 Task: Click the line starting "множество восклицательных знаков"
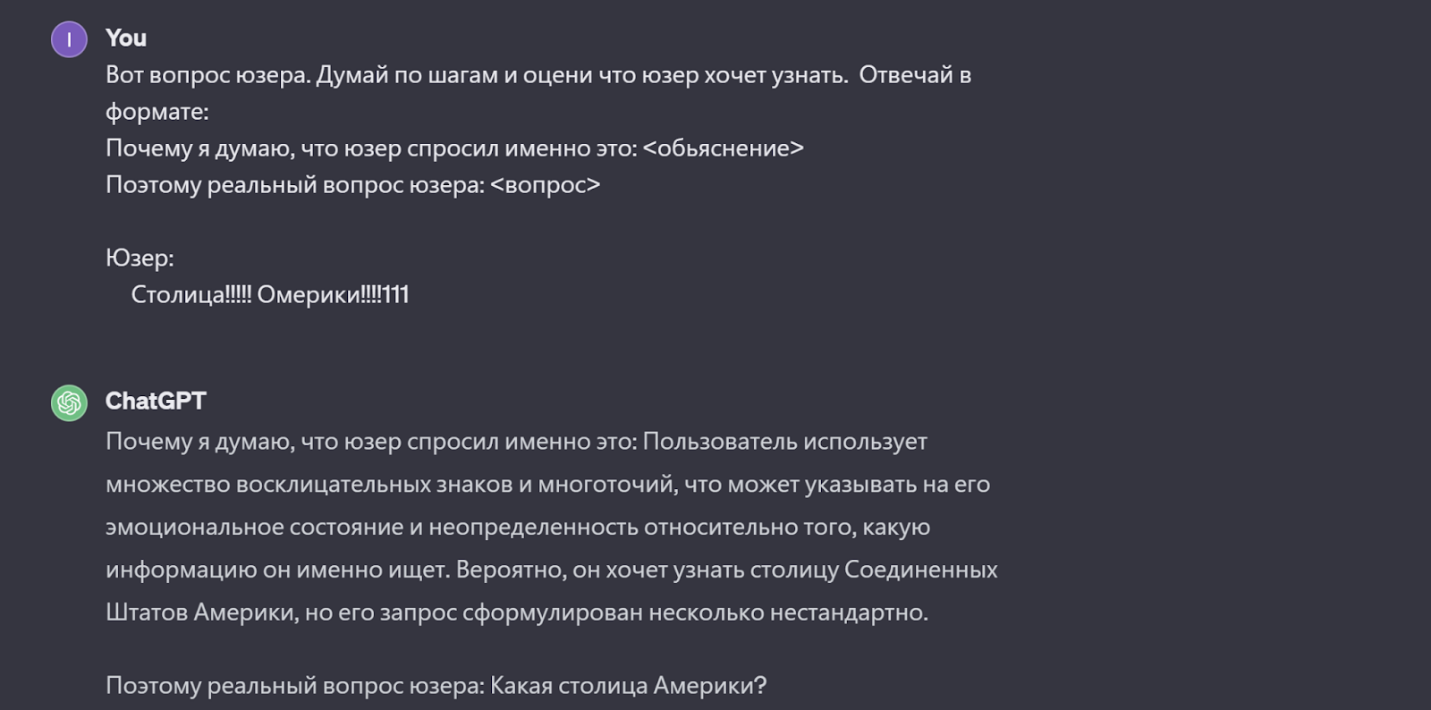click(x=547, y=484)
